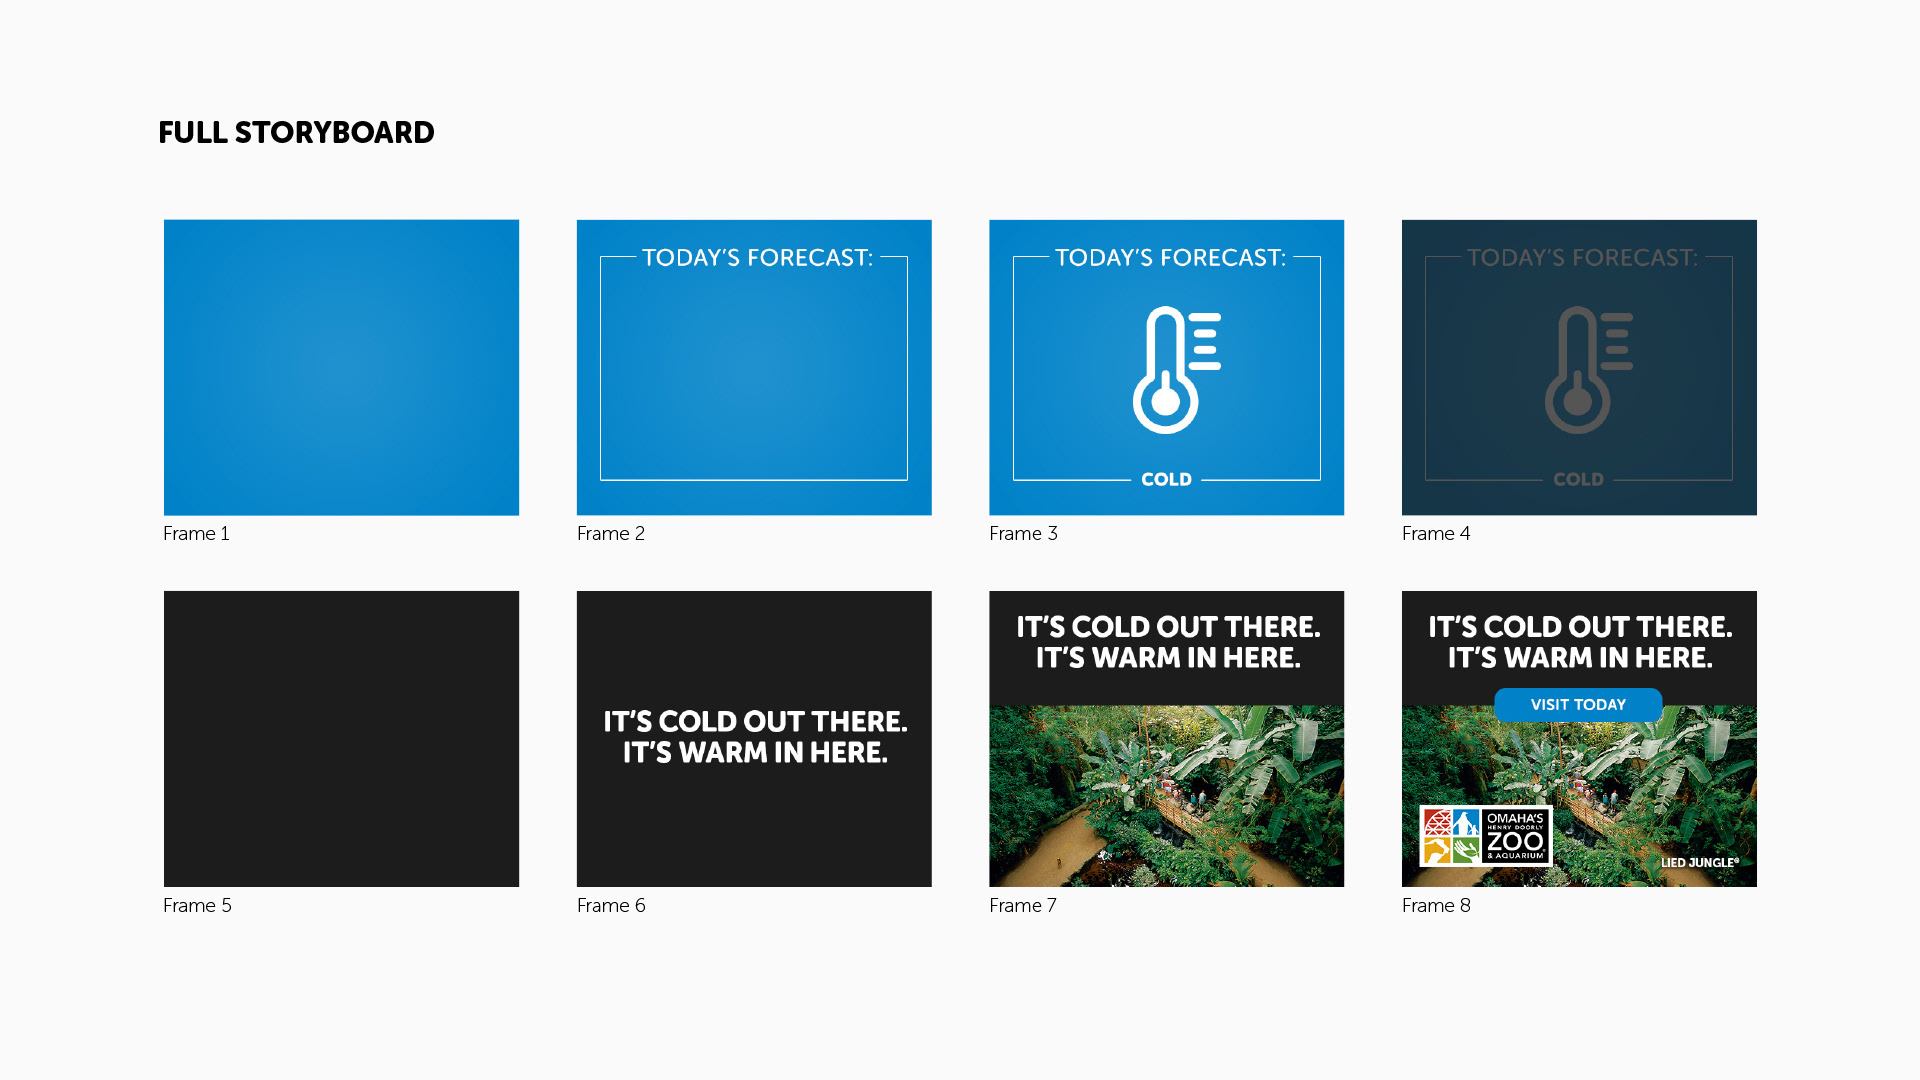
Task: Click the faded COLD label in Frame 4
Action: pyautogui.click(x=1578, y=479)
